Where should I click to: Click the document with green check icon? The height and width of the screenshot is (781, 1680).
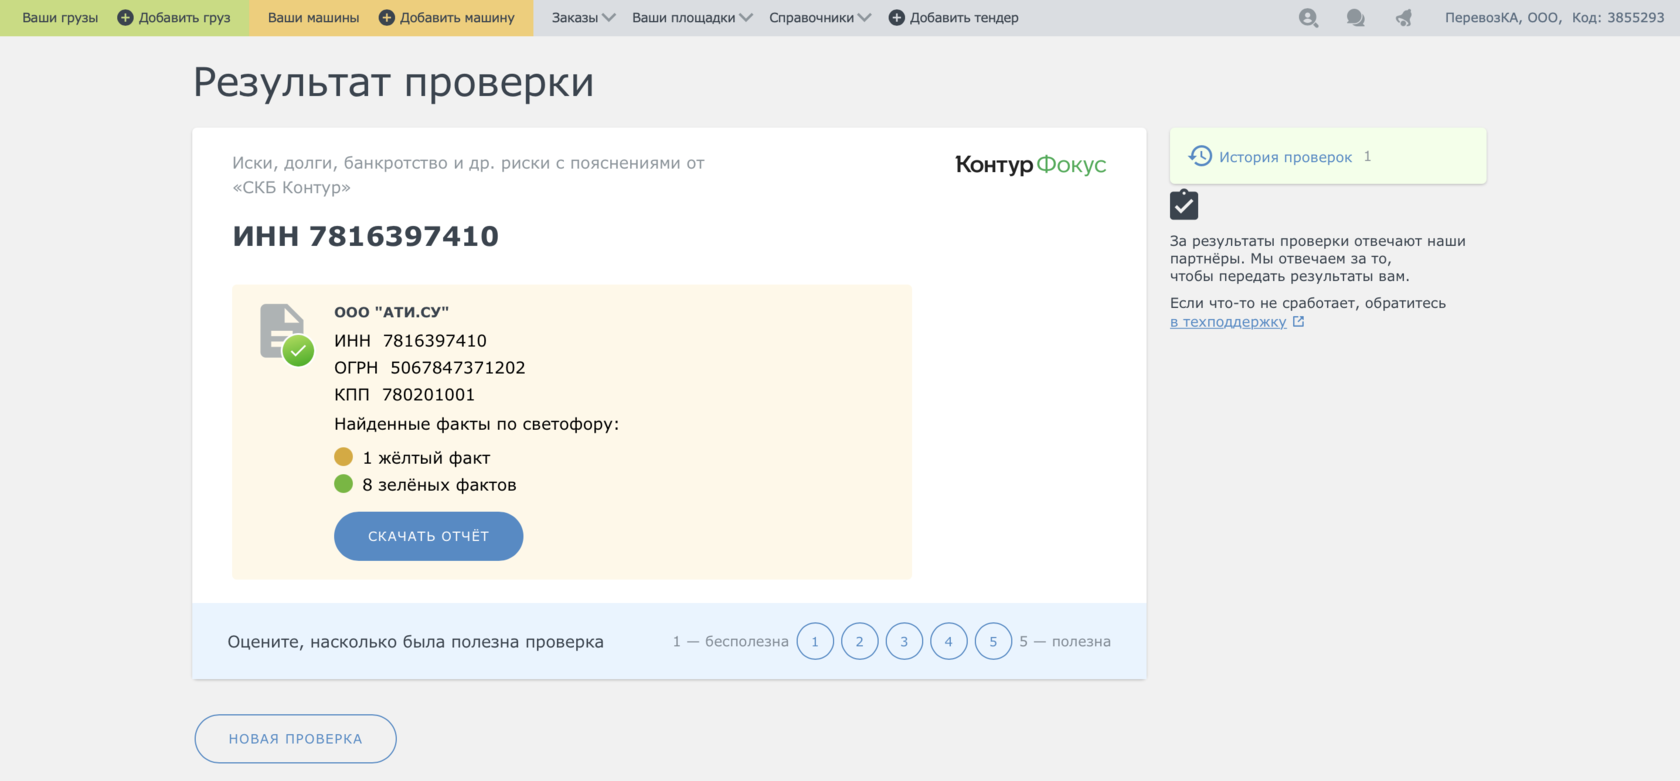(x=287, y=335)
